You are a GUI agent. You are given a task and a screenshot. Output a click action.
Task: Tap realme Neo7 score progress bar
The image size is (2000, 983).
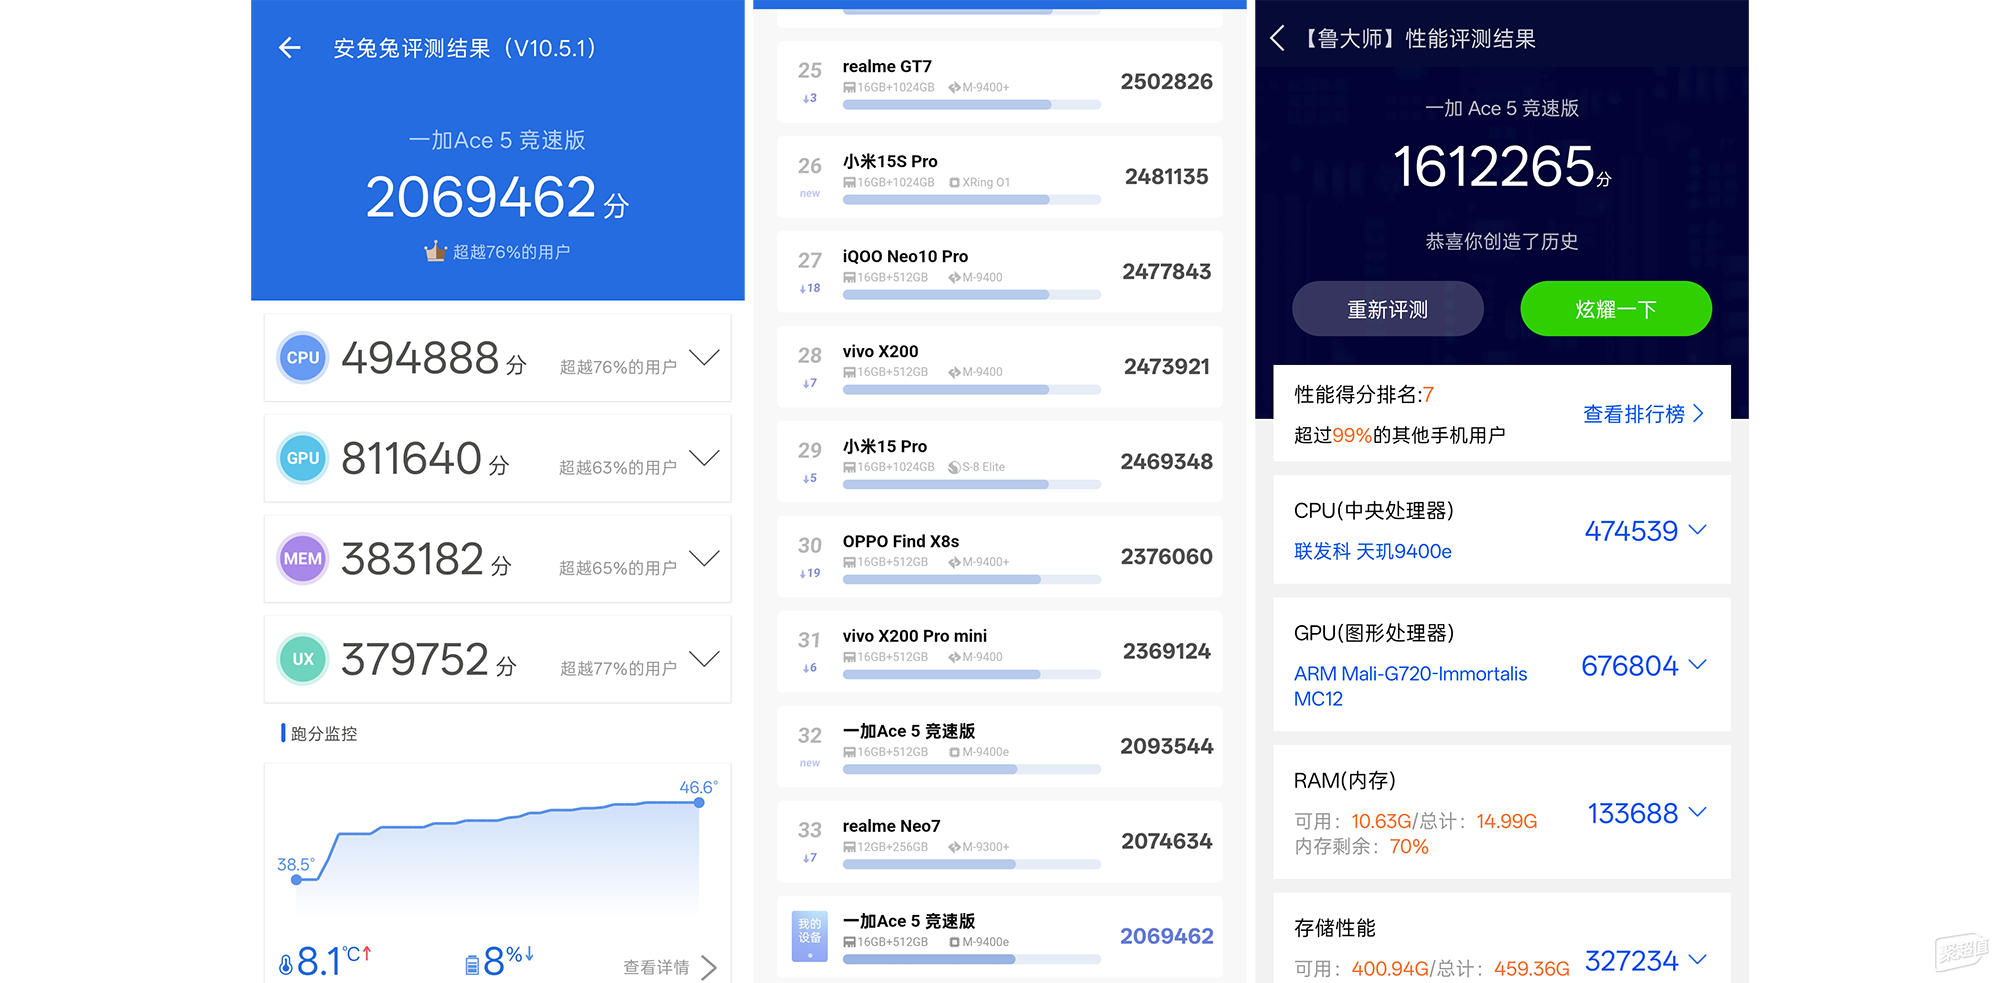point(972,864)
